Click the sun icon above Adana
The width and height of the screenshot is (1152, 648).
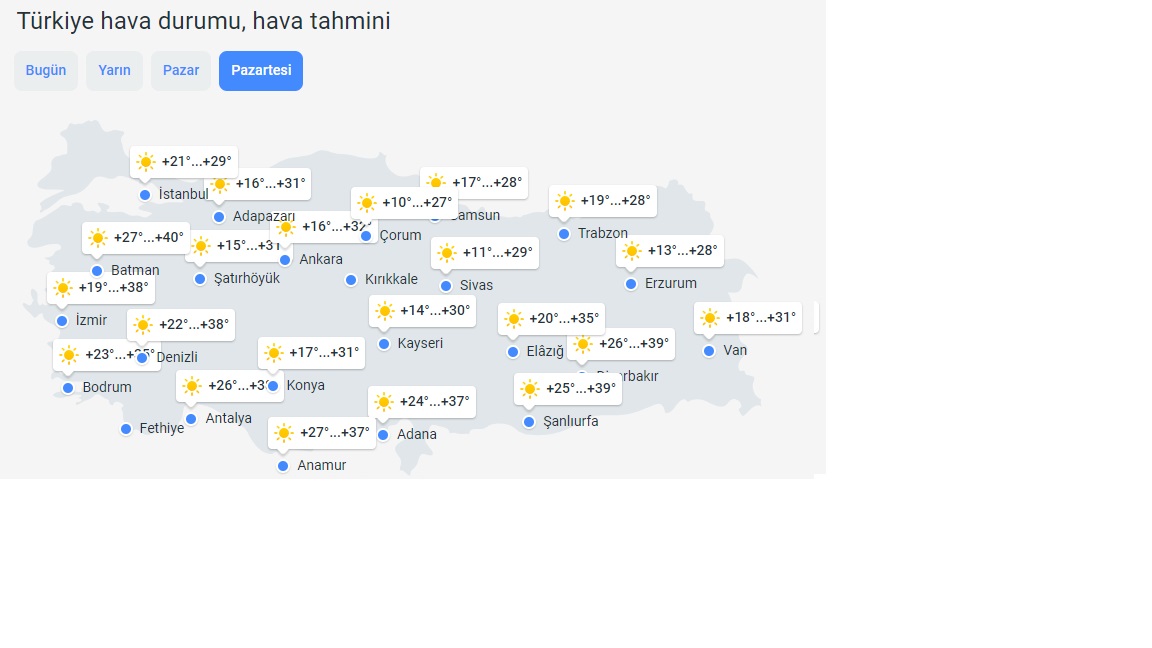click(x=384, y=403)
